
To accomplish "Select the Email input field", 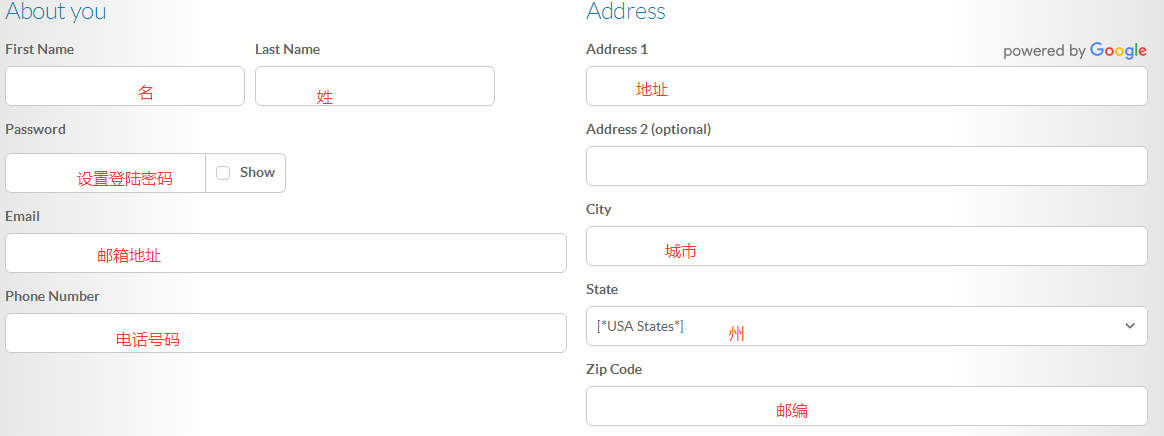I will (x=286, y=253).
